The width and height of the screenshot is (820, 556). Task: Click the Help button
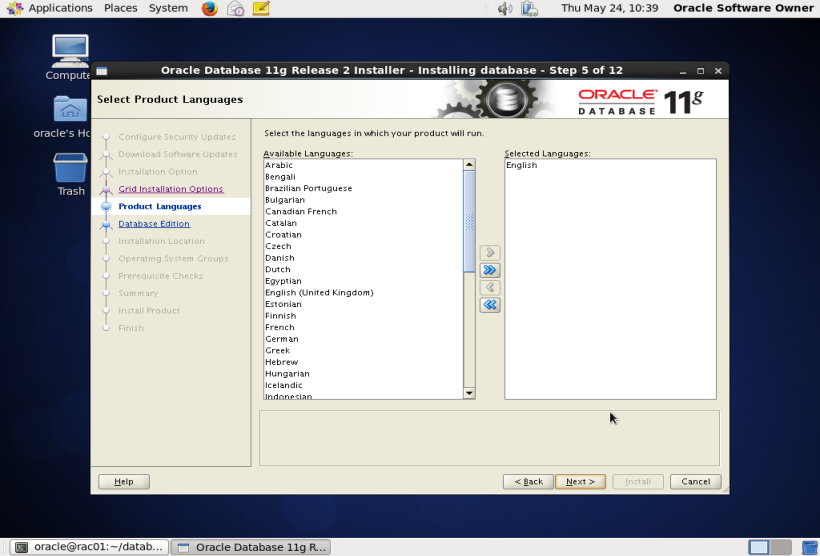point(124,482)
